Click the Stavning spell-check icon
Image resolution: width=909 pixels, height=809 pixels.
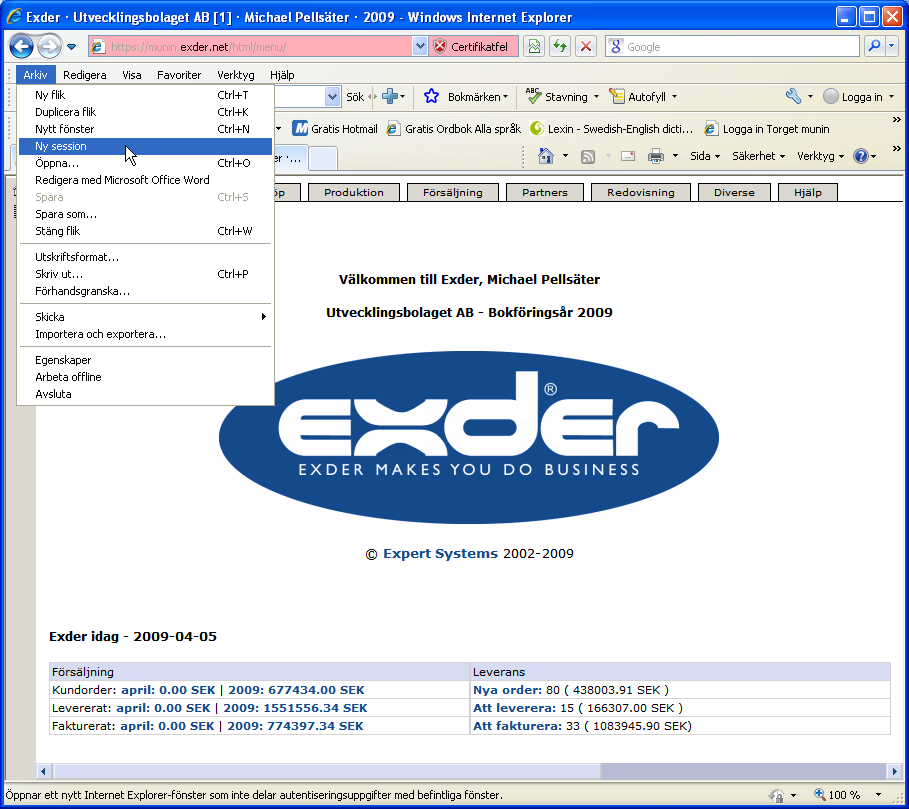point(534,96)
